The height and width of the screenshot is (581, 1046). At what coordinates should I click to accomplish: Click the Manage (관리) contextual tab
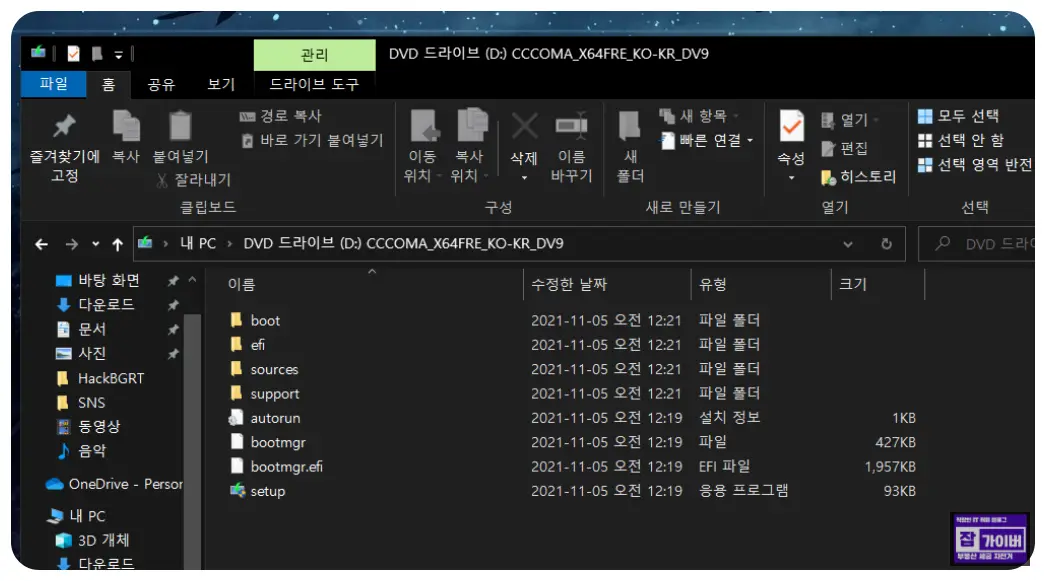coord(314,55)
